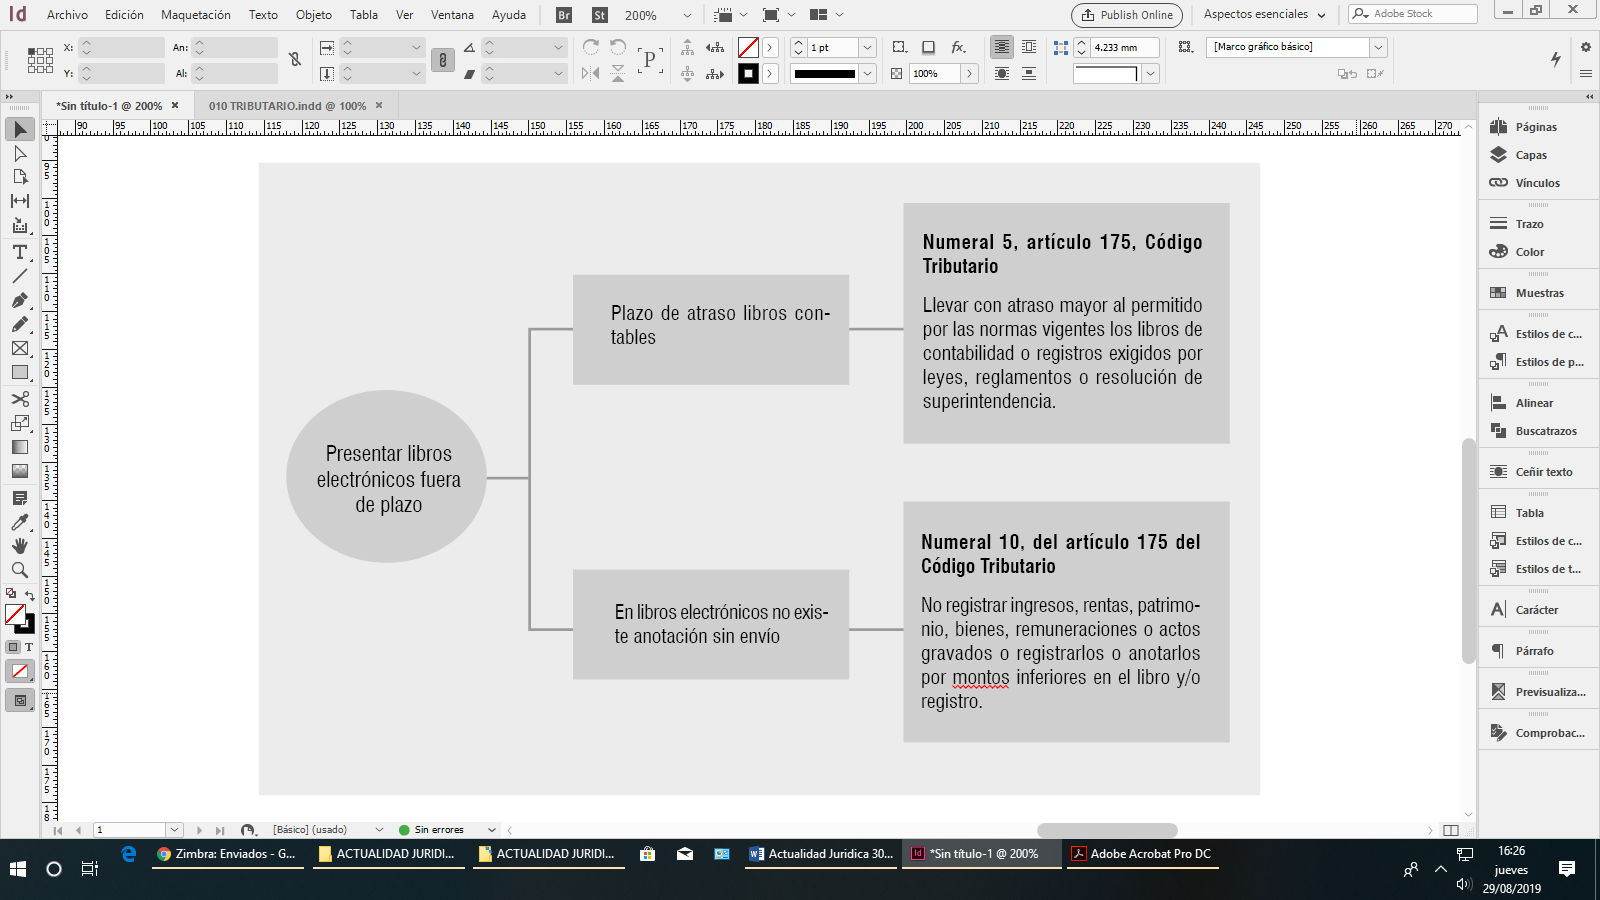The height and width of the screenshot is (900, 1600).
Task: Open the Edición menu
Action: pos(124,15)
